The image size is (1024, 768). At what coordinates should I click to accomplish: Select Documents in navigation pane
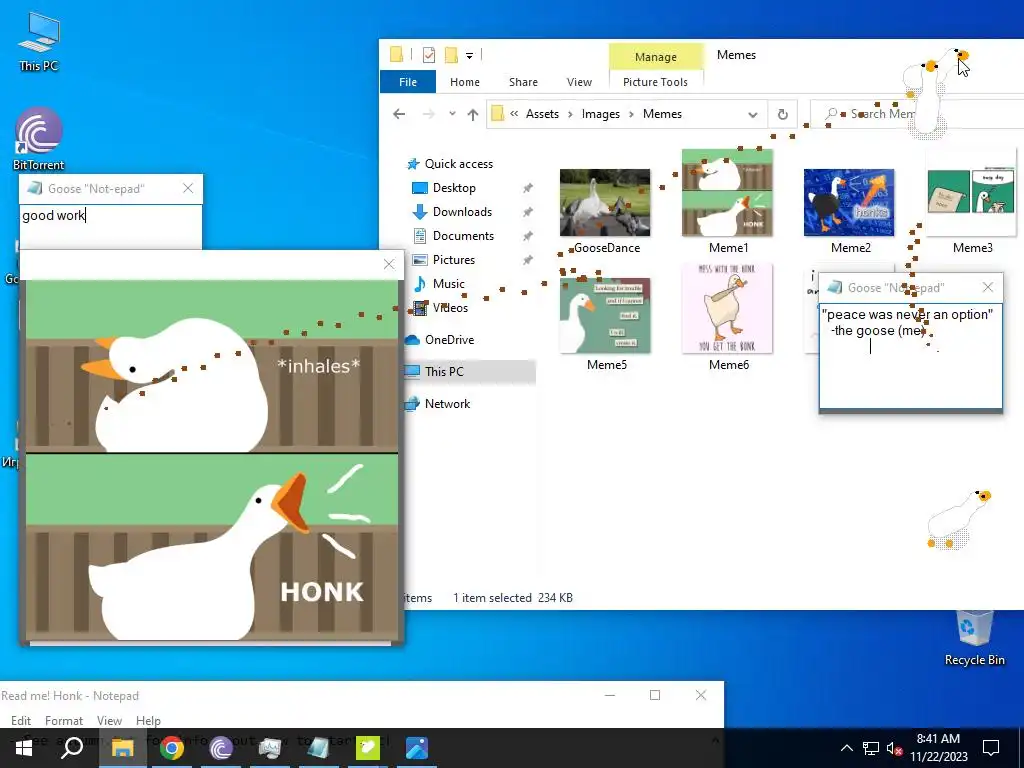pyautogui.click(x=463, y=236)
